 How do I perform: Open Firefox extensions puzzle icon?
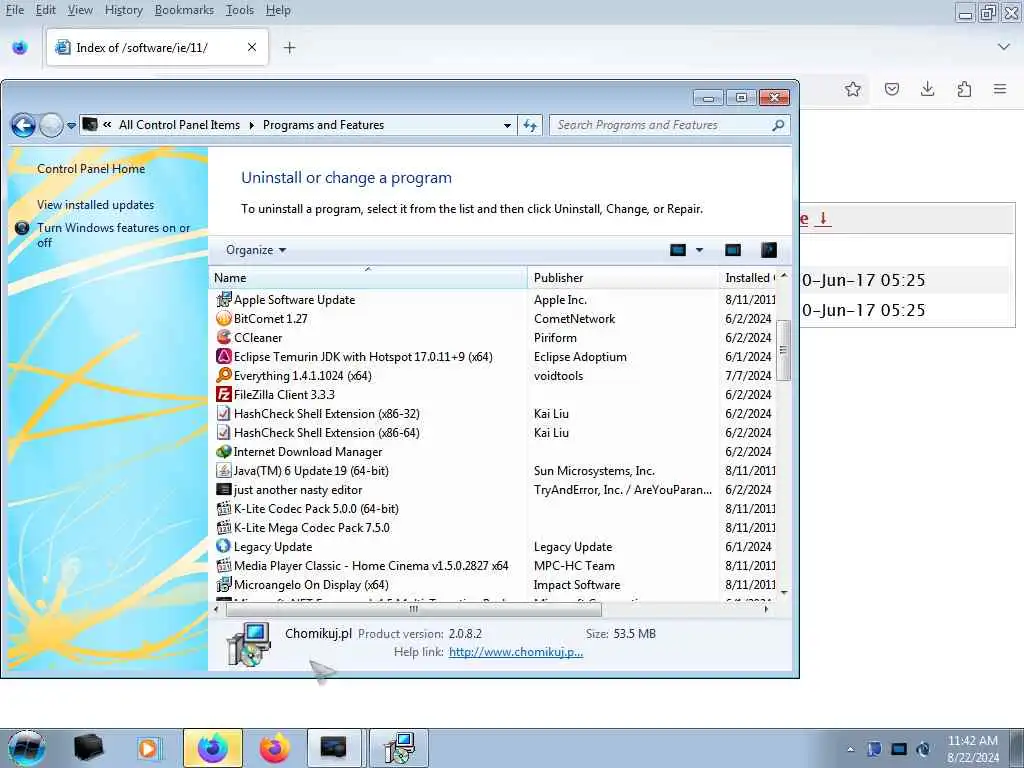pos(964,89)
